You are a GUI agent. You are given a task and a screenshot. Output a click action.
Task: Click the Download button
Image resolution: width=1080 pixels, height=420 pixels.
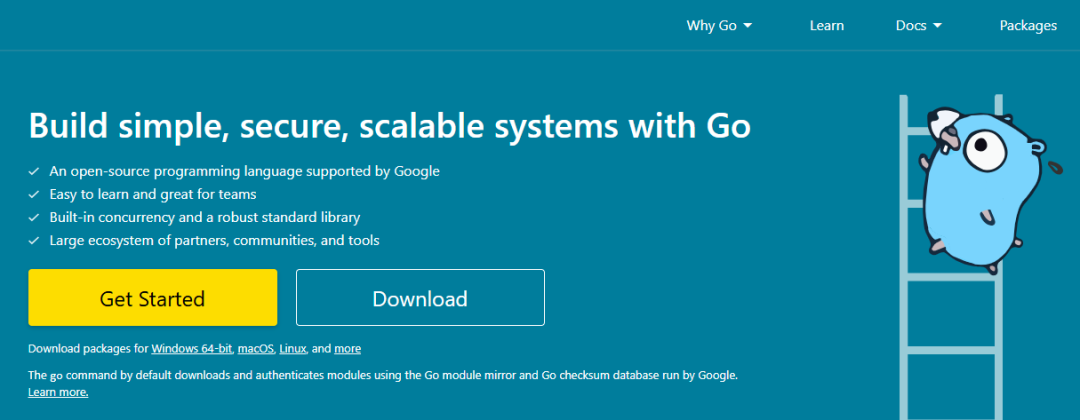(420, 297)
